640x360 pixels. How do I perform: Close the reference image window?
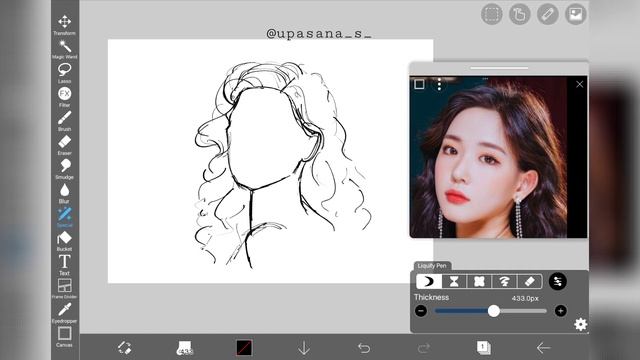(x=579, y=84)
